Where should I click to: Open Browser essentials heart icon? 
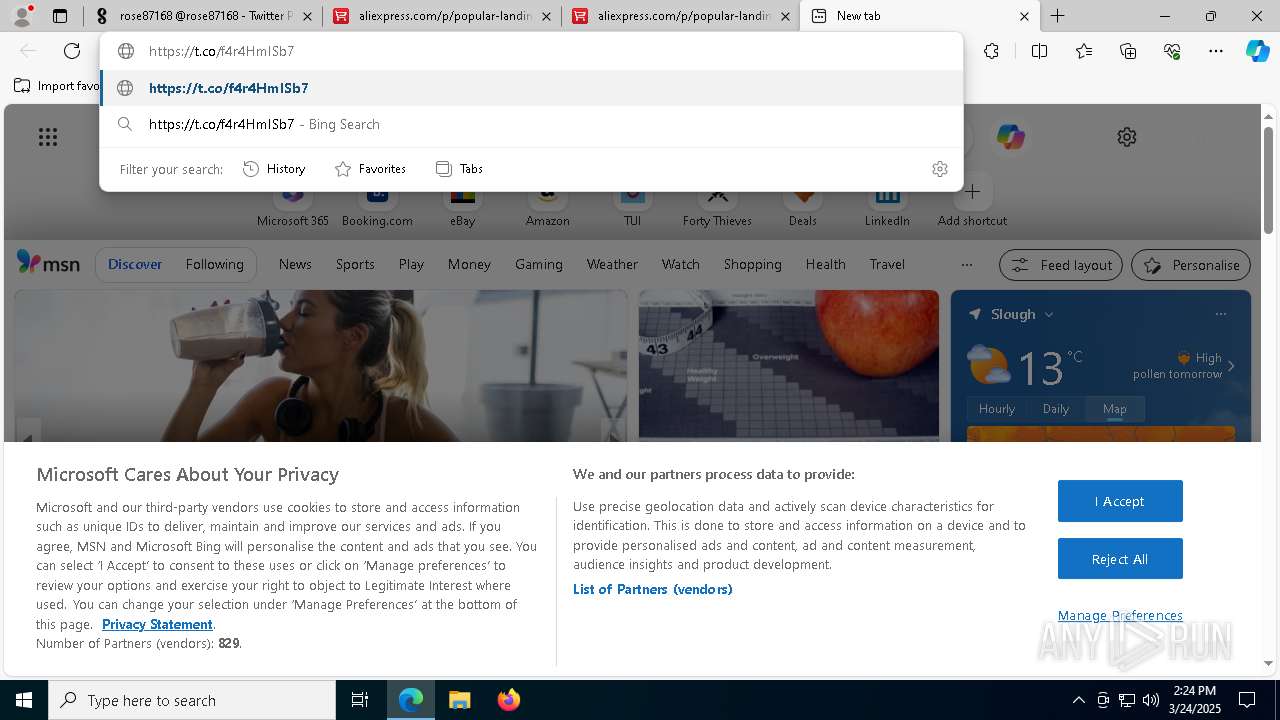[x=1172, y=51]
